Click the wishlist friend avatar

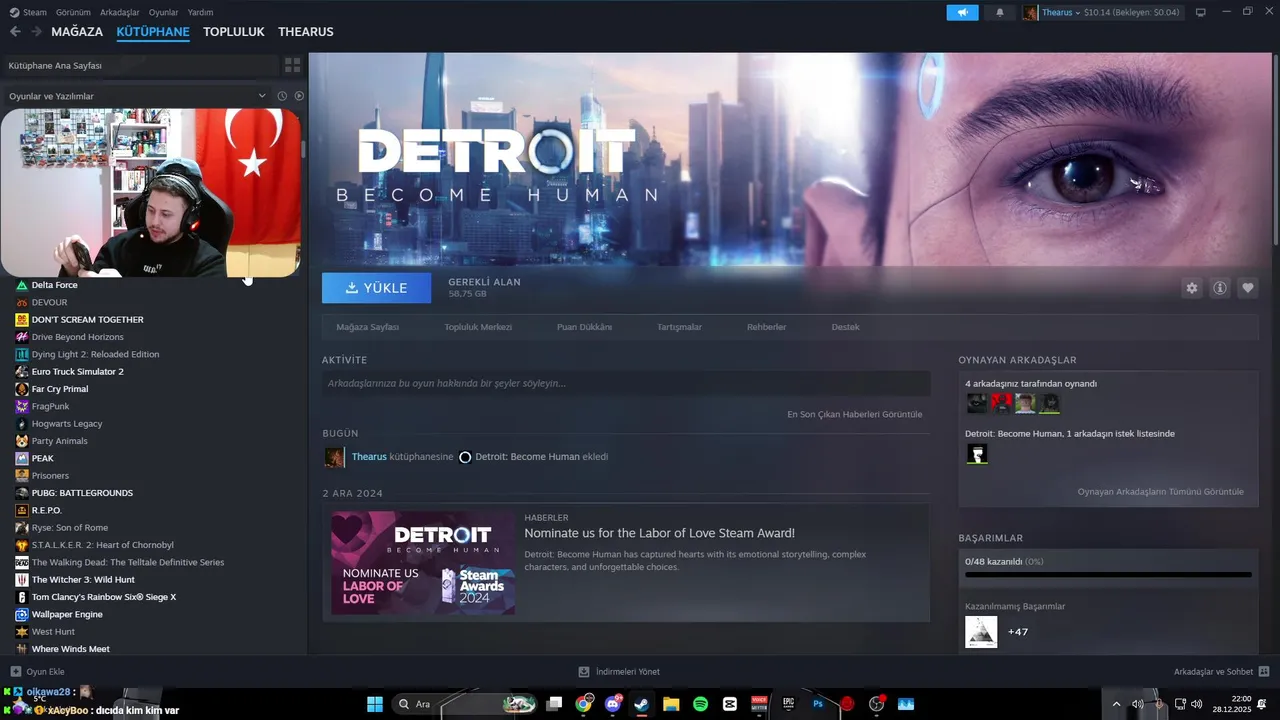(x=977, y=454)
